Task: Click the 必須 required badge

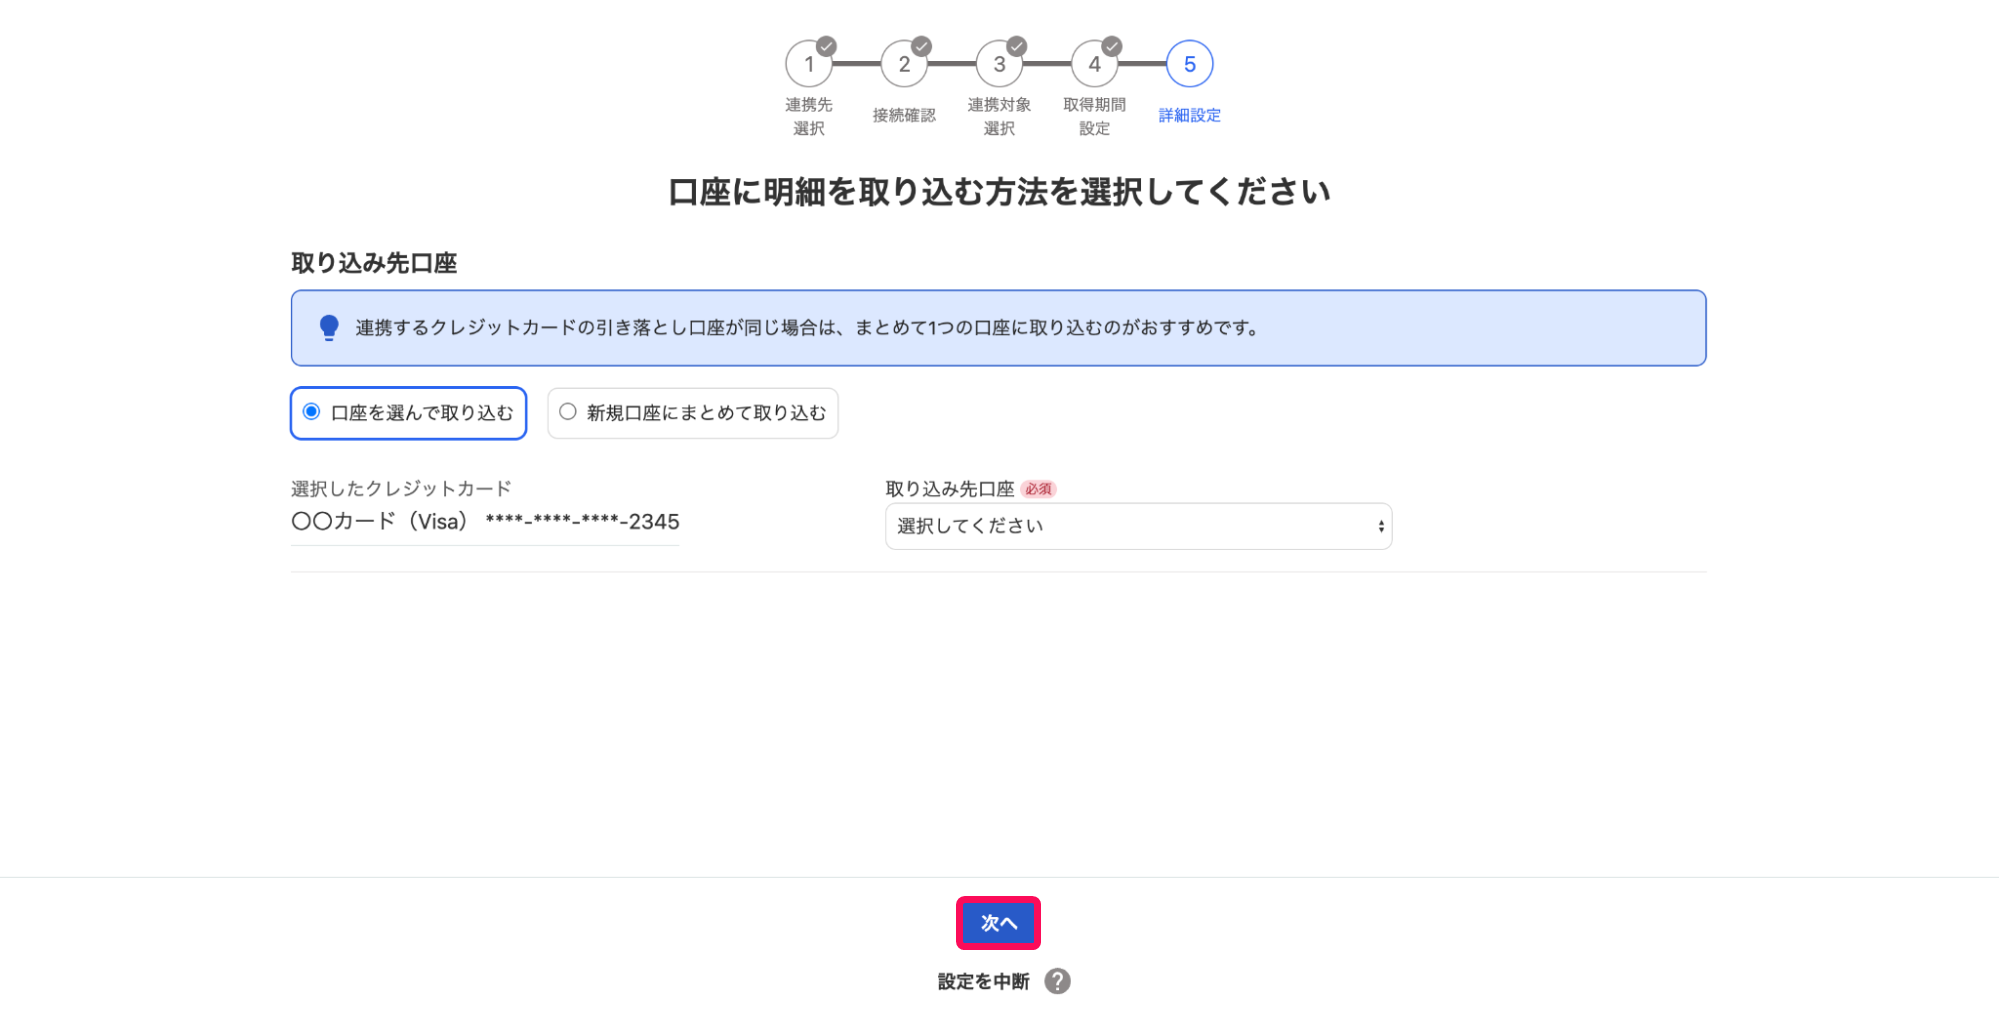Action: pos(1038,489)
